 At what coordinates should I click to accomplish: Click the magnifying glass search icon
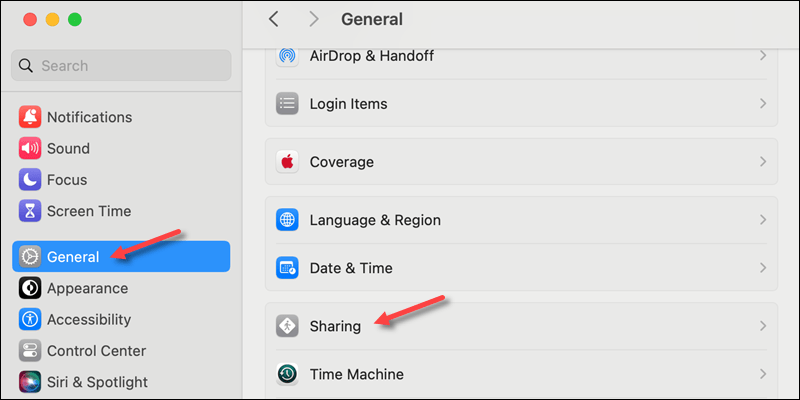coord(25,65)
